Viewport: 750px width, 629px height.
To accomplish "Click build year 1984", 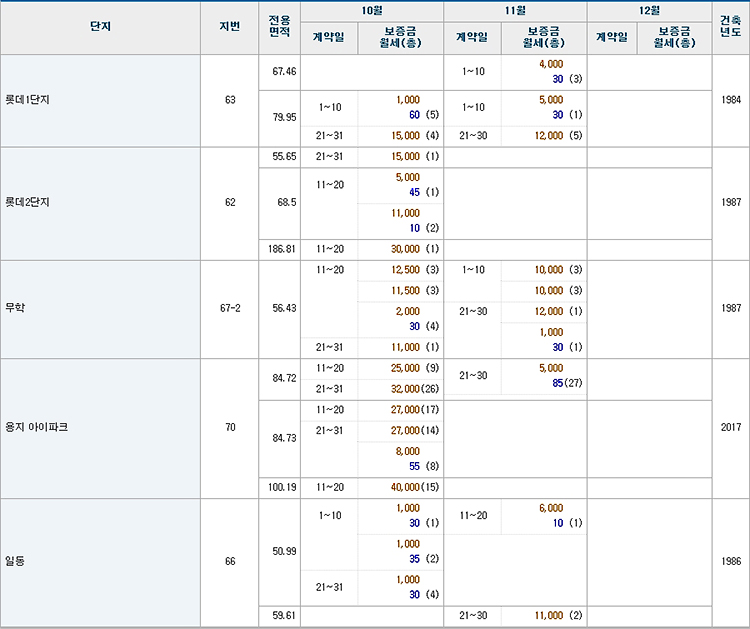I will (x=731, y=100).
